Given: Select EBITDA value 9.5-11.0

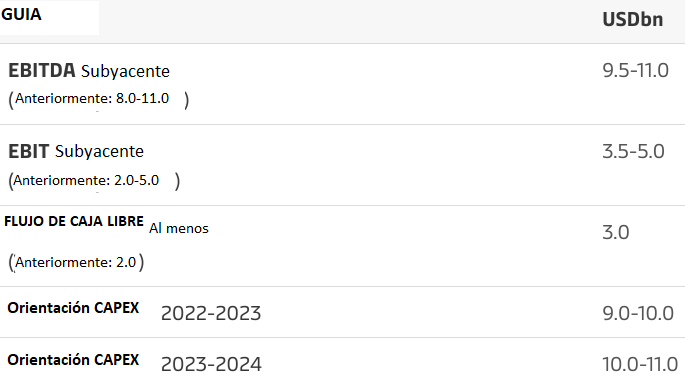Looking at the screenshot, I should click(x=635, y=70).
